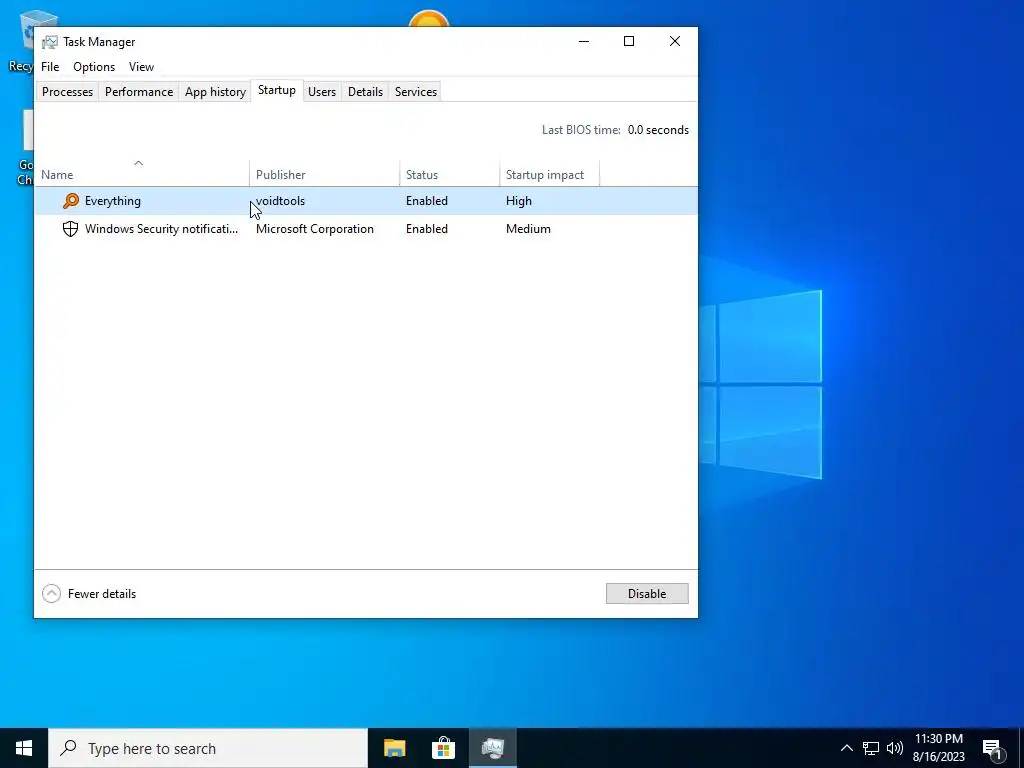Image resolution: width=1024 pixels, height=768 pixels.
Task: Open Microsoft Store from the taskbar
Action: [x=443, y=748]
